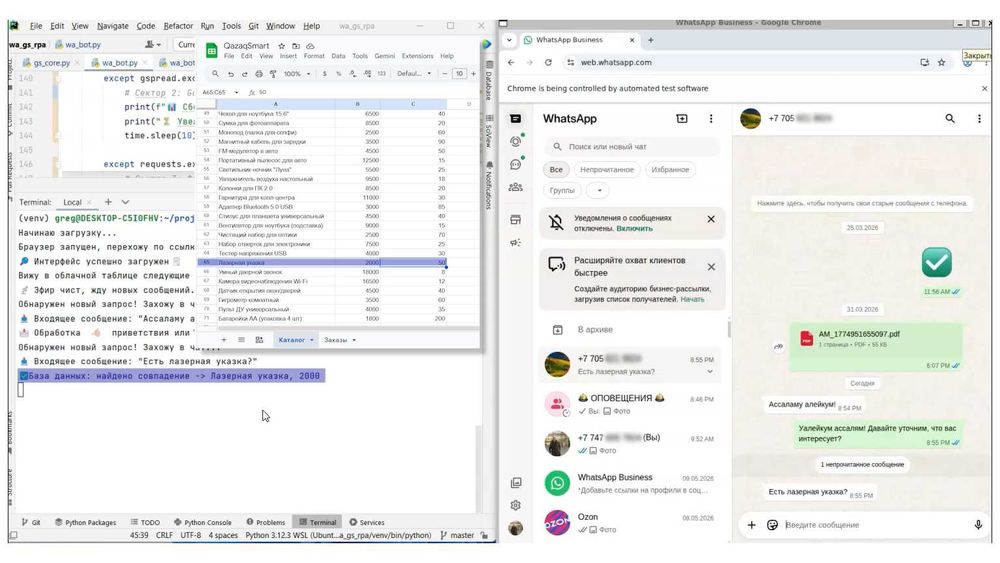Click Google Sheets undo icon
The image size is (1000, 563).
(231, 74)
